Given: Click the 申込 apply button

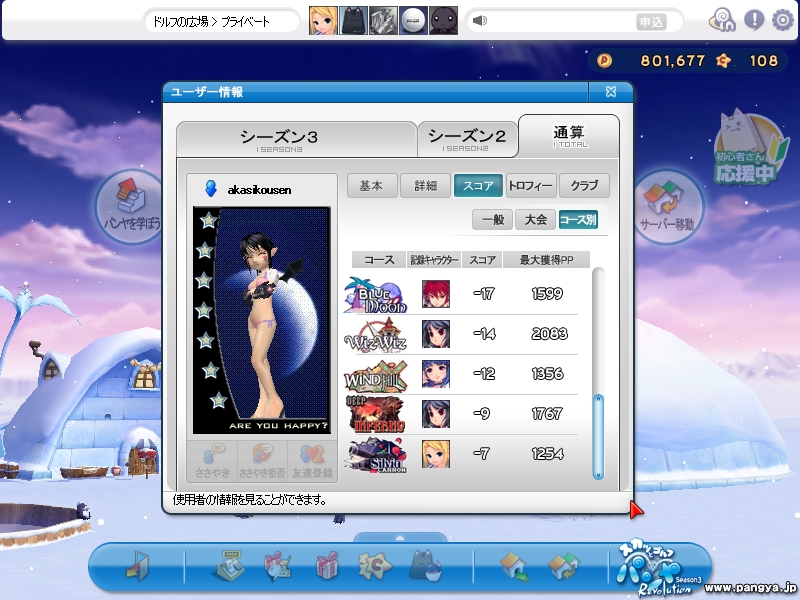Looking at the screenshot, I should pyautogui.click(x=651, y=22).
